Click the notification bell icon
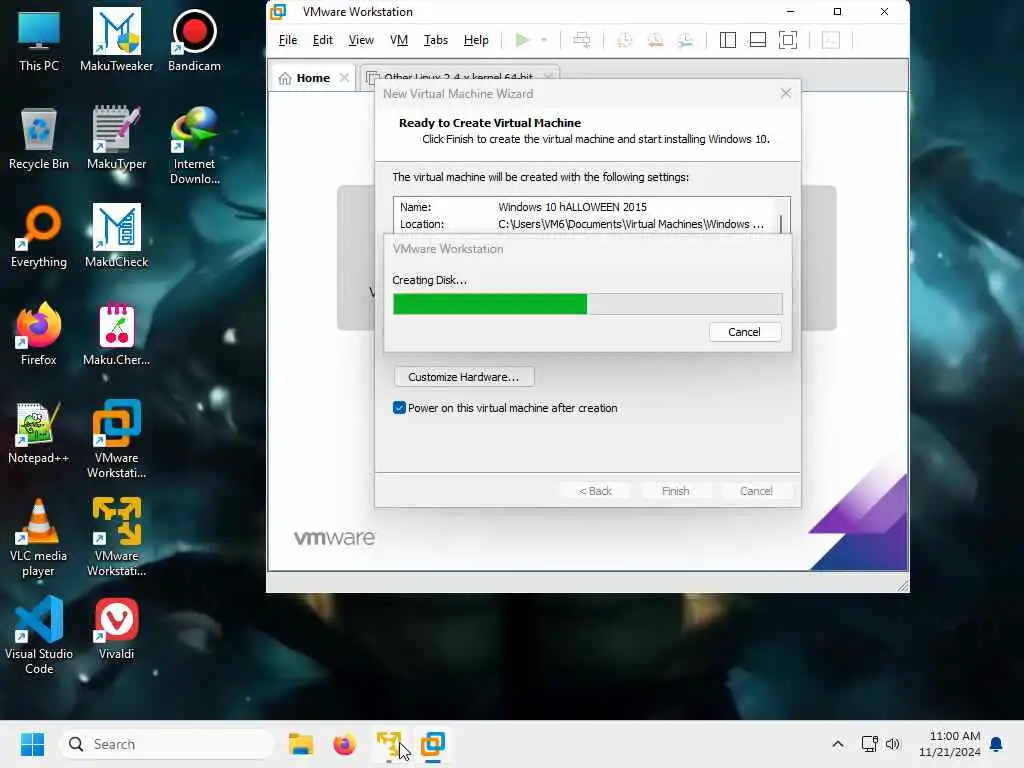Image resolution: width=1024 pixels, height=768 pixels. [x=997, y=744]
